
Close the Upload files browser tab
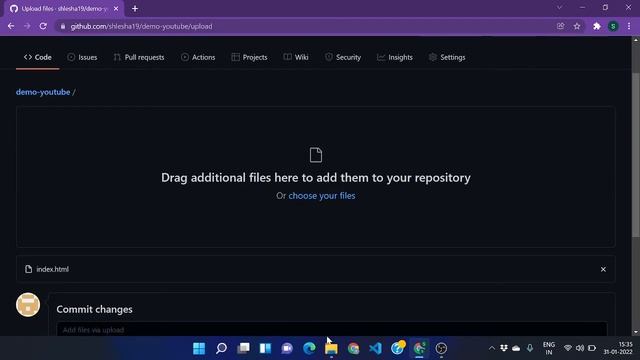click(x=116, y=9)
